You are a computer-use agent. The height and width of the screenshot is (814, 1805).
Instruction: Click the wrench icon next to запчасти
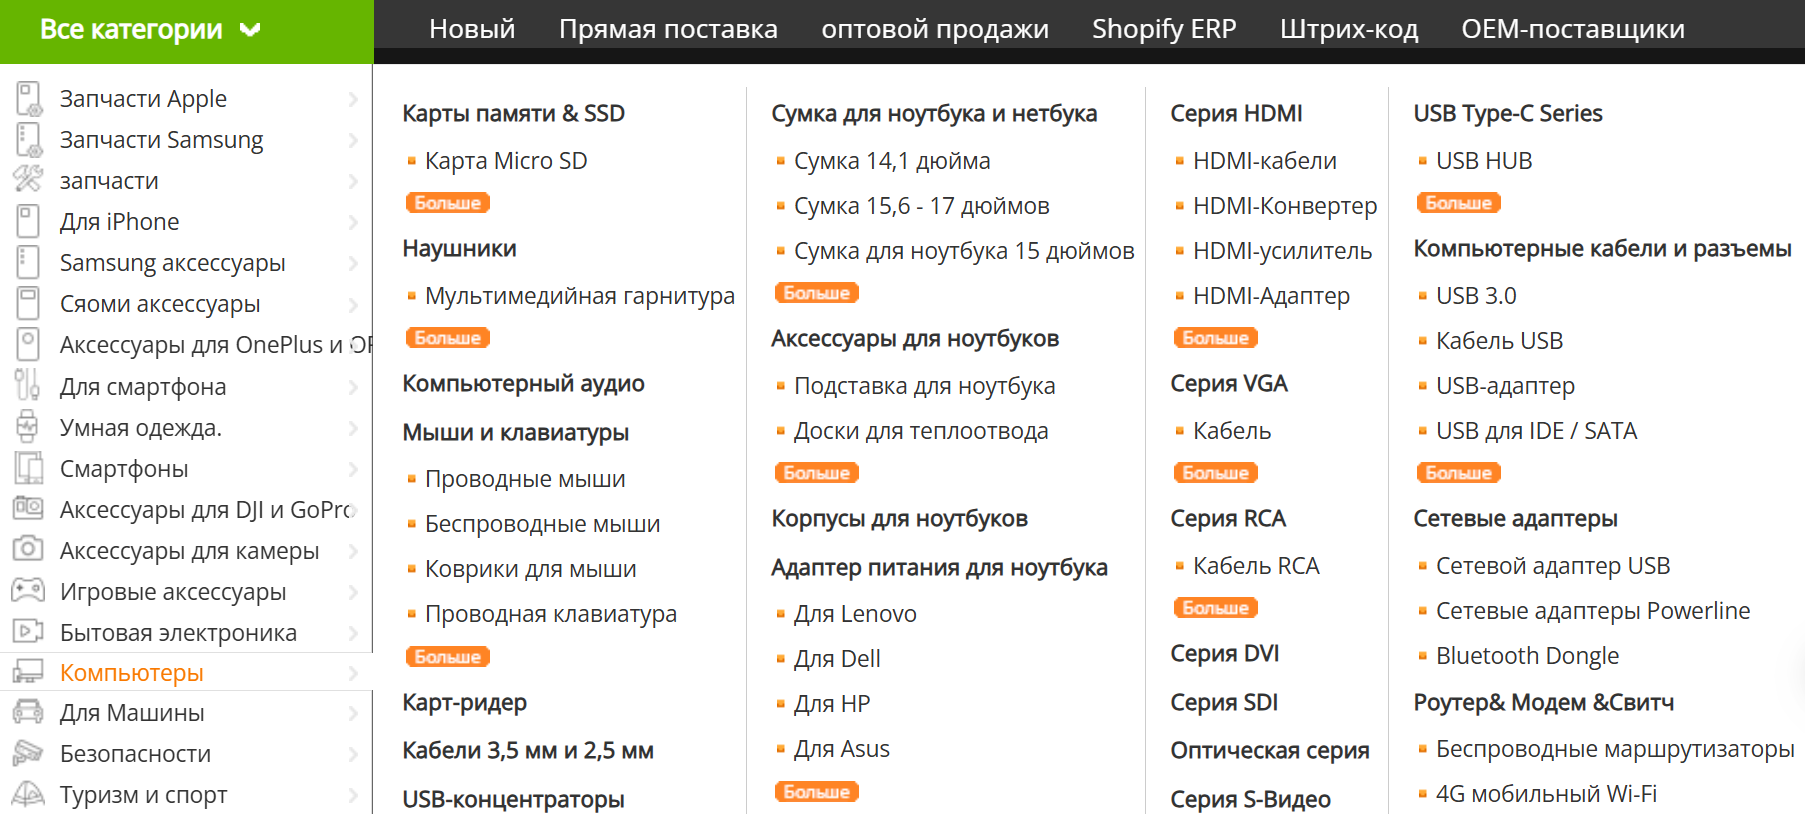28,181
